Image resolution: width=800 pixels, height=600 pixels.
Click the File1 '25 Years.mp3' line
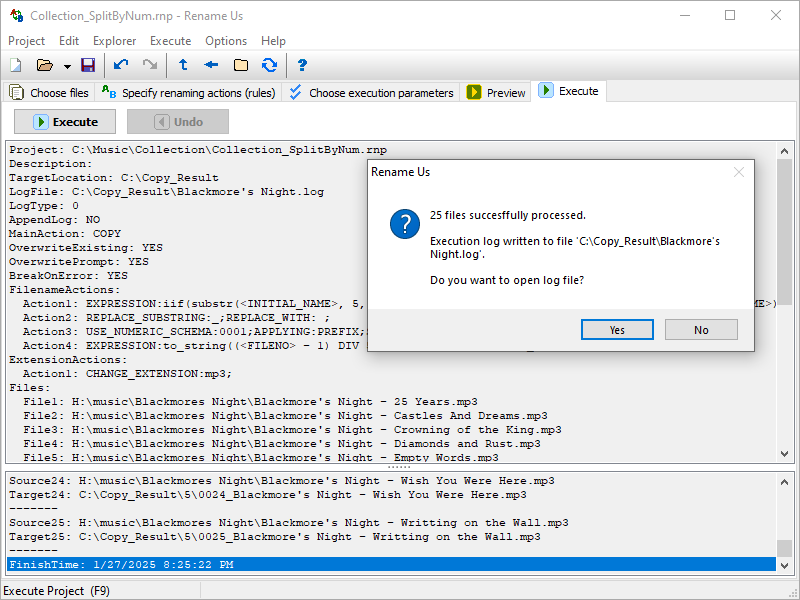tap(251, 402)
